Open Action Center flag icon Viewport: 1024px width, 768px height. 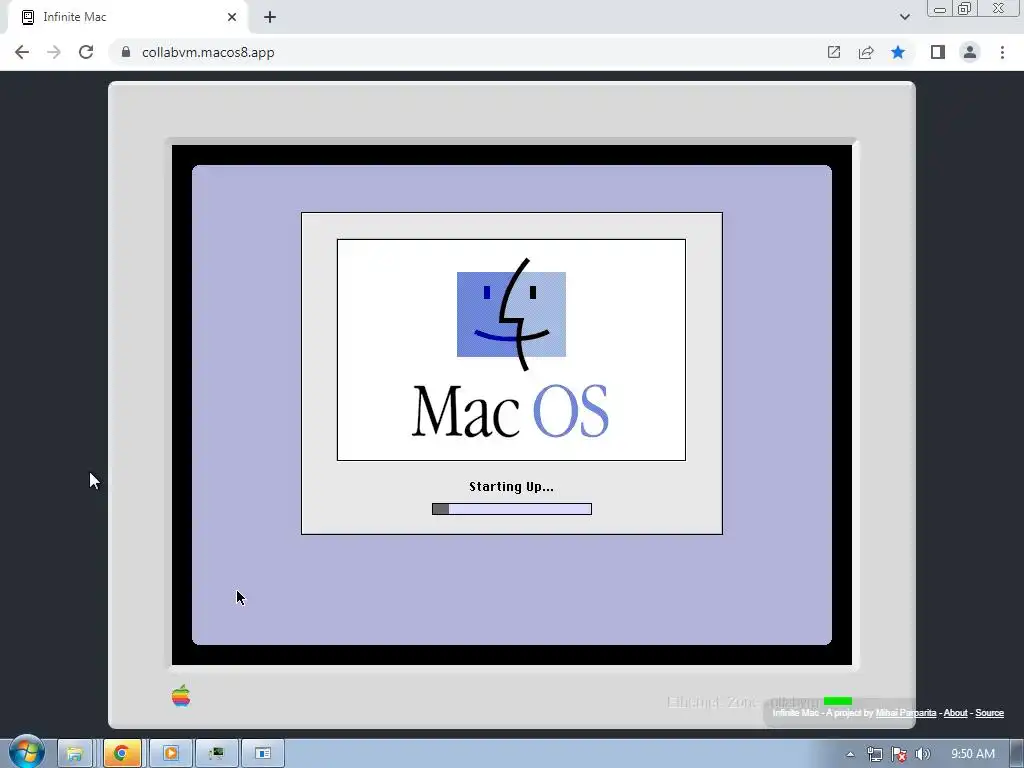[x=899, y=754]
